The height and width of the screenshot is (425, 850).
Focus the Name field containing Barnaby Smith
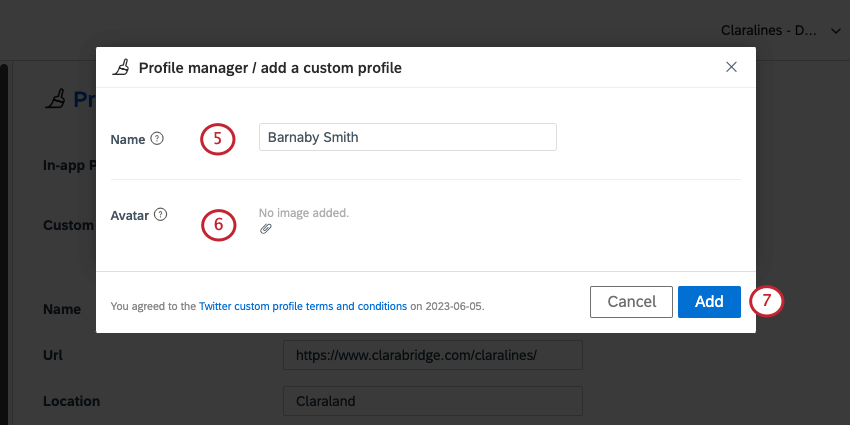click(407, 137)
